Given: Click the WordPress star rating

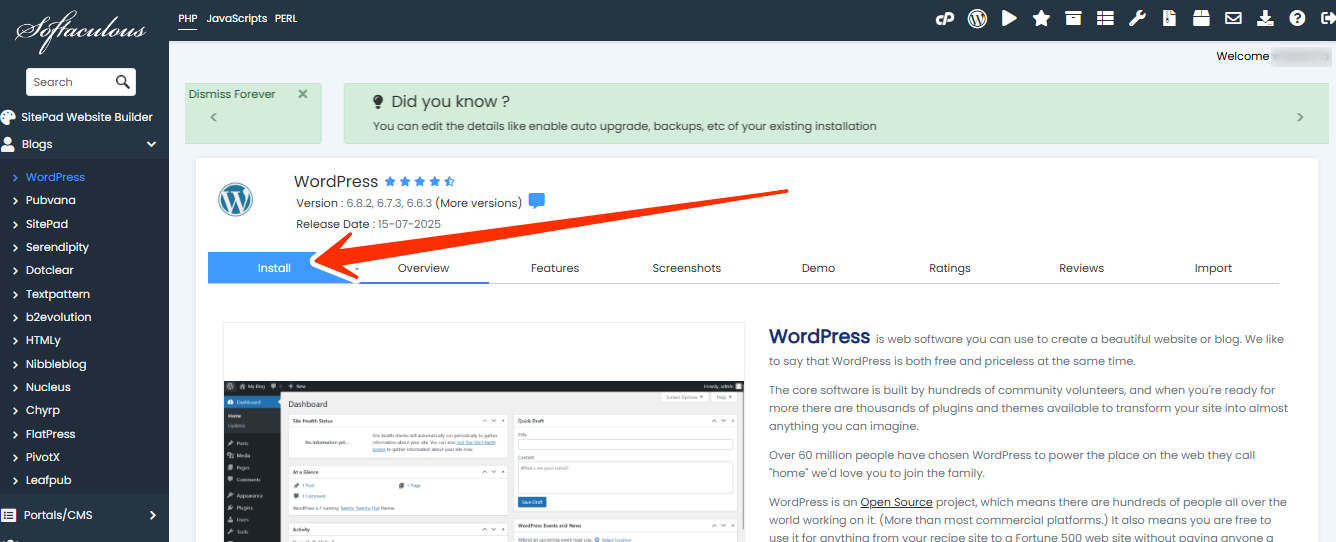Looking at the screenshot, I should (420, 182).
